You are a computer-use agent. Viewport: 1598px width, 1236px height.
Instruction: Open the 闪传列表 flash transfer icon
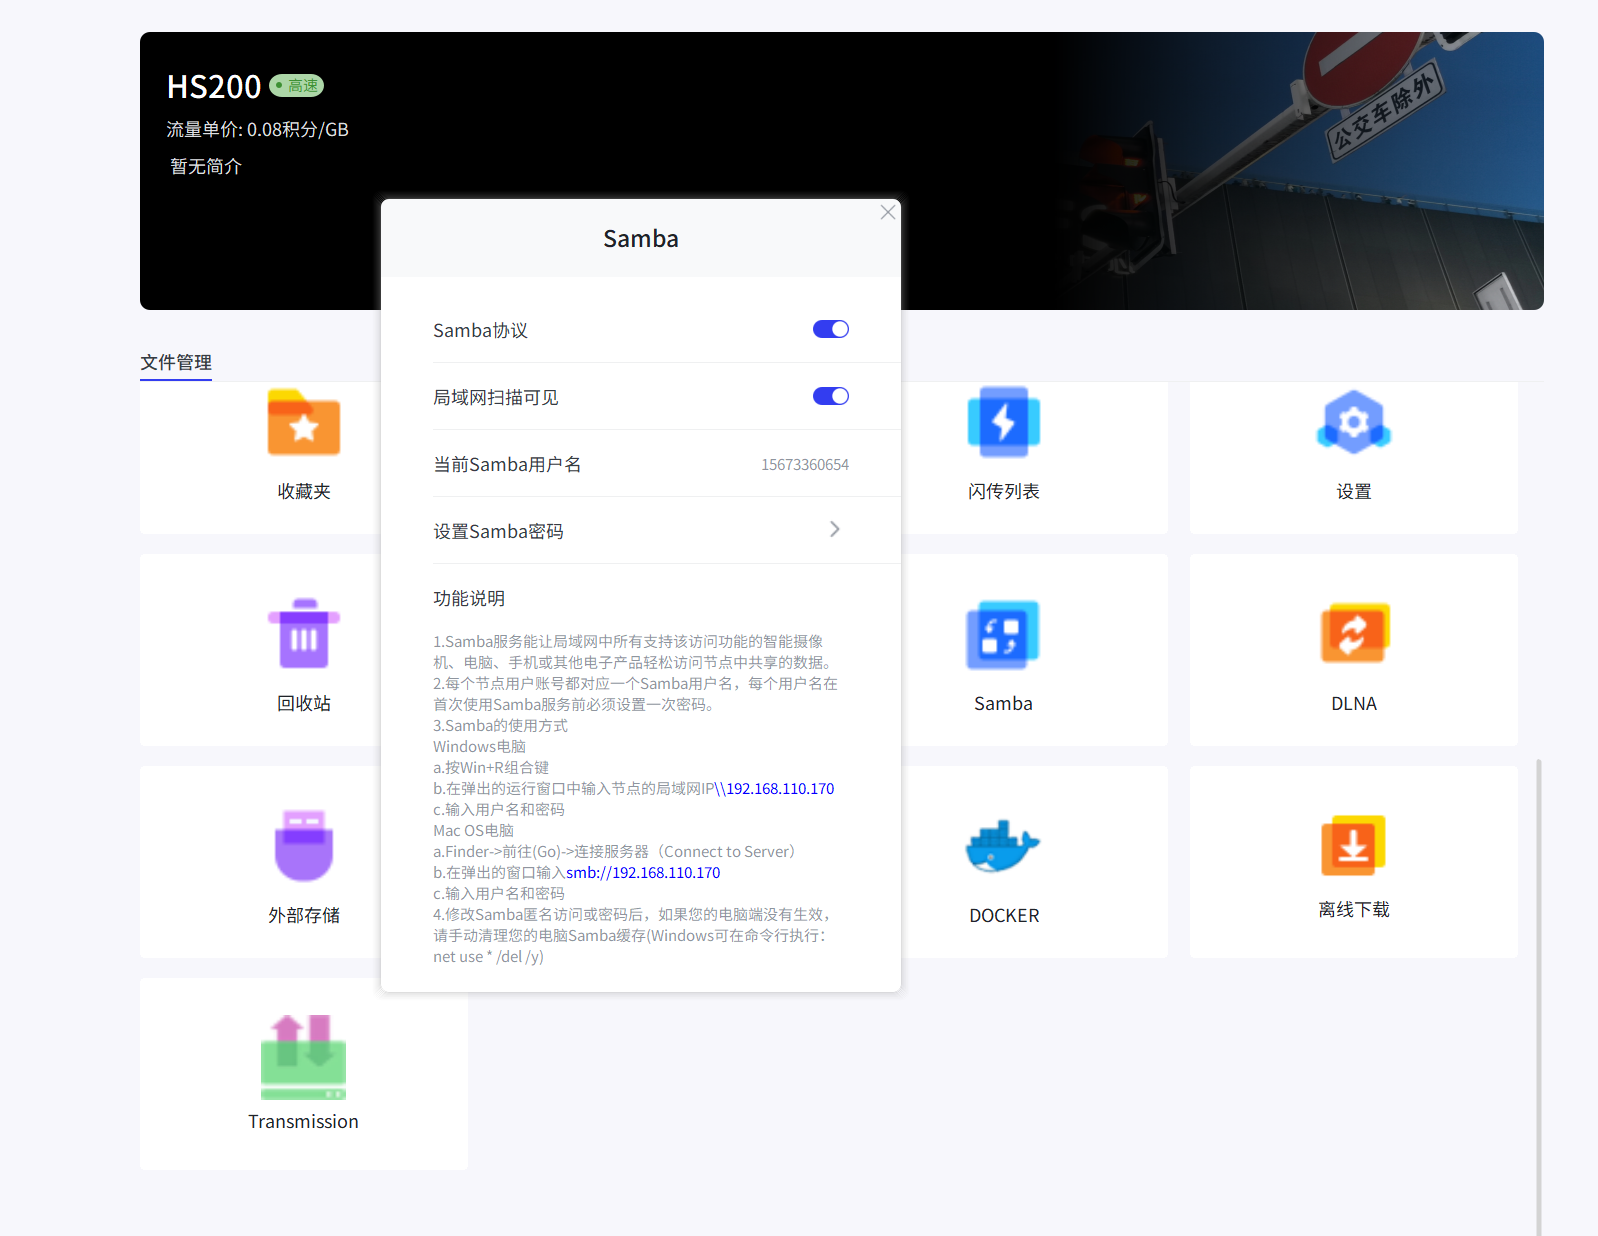click(1003, 423)
